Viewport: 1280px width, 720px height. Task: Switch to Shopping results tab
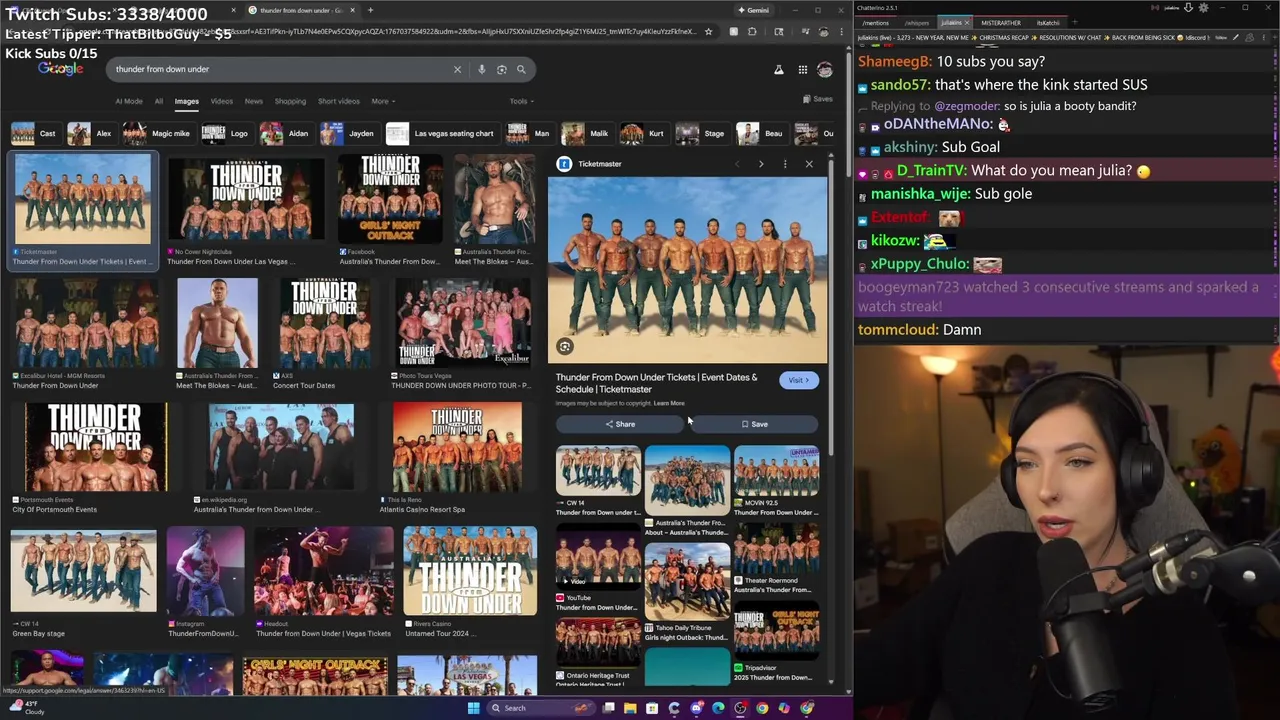(290, 101)
